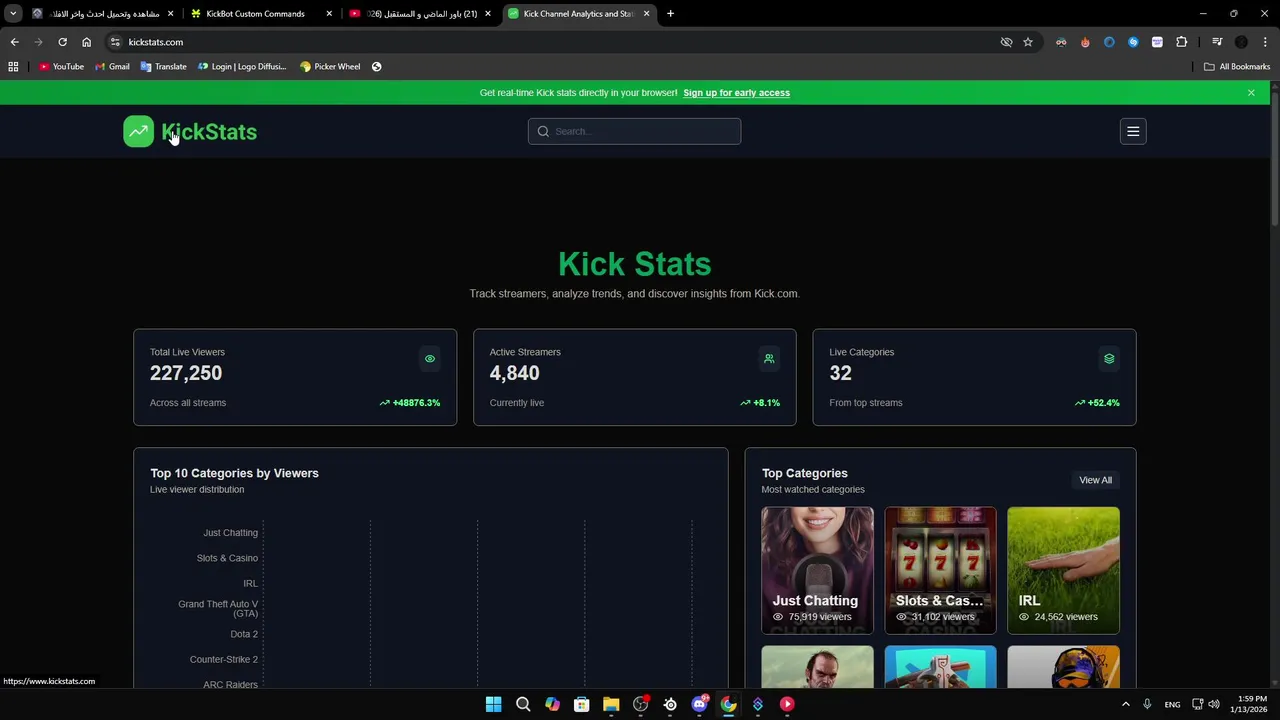1280x720 pixels.
Task: Open the Login | Logo Diffusion bookmark
Action: pyautogui.click(x=242, y=67)
